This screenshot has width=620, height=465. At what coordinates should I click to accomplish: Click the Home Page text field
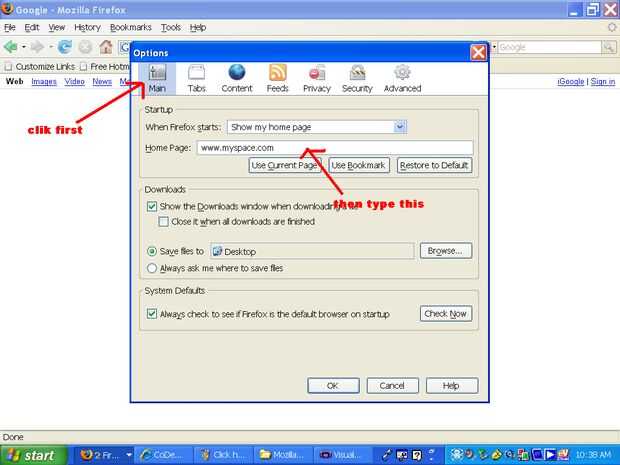coord(335,148)
